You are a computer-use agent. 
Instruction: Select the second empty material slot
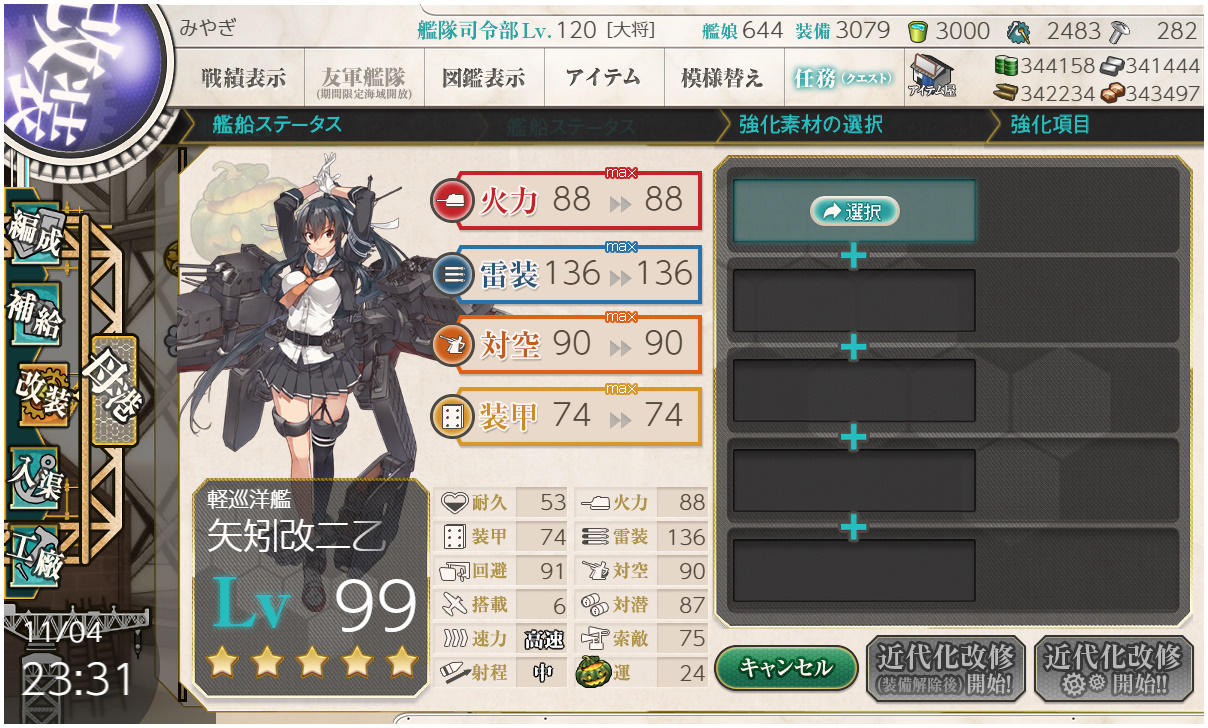854,300
